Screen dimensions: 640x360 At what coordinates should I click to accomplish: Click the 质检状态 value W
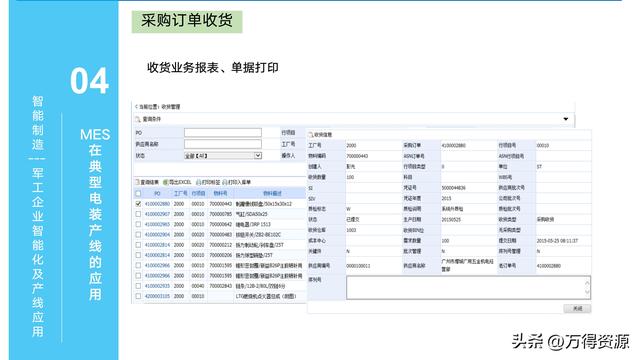pos(349,209)
